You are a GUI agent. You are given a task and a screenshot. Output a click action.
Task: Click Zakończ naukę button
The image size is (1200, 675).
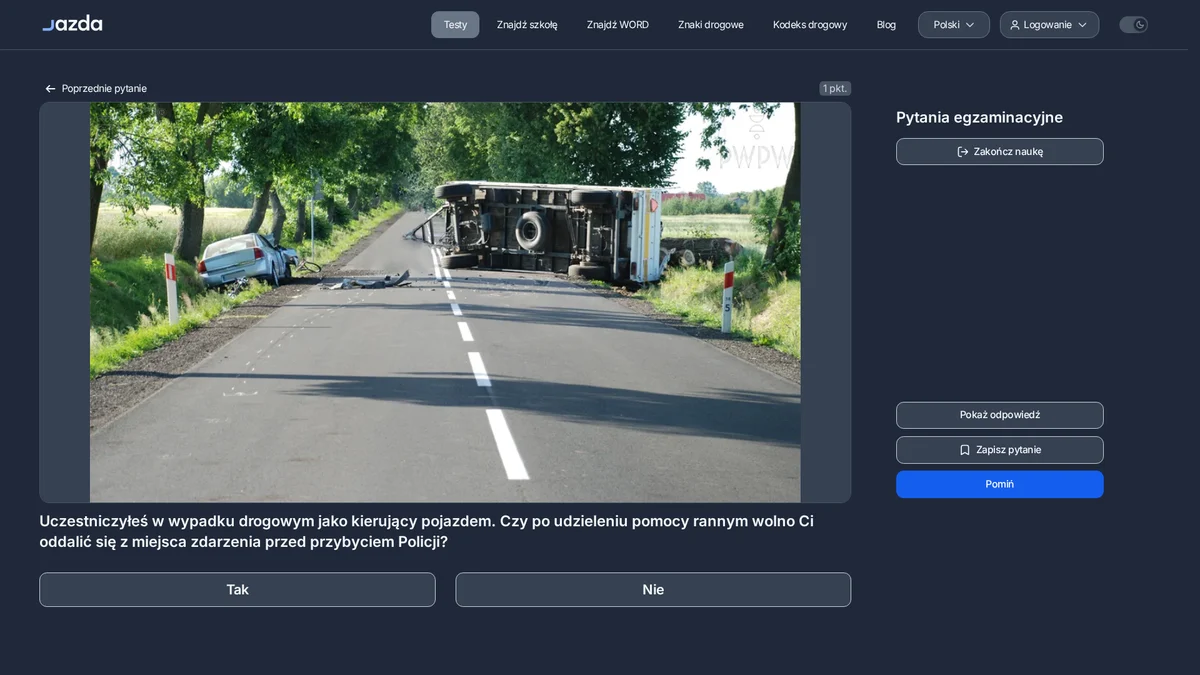pyautogui.click(x=1000, y=152)
